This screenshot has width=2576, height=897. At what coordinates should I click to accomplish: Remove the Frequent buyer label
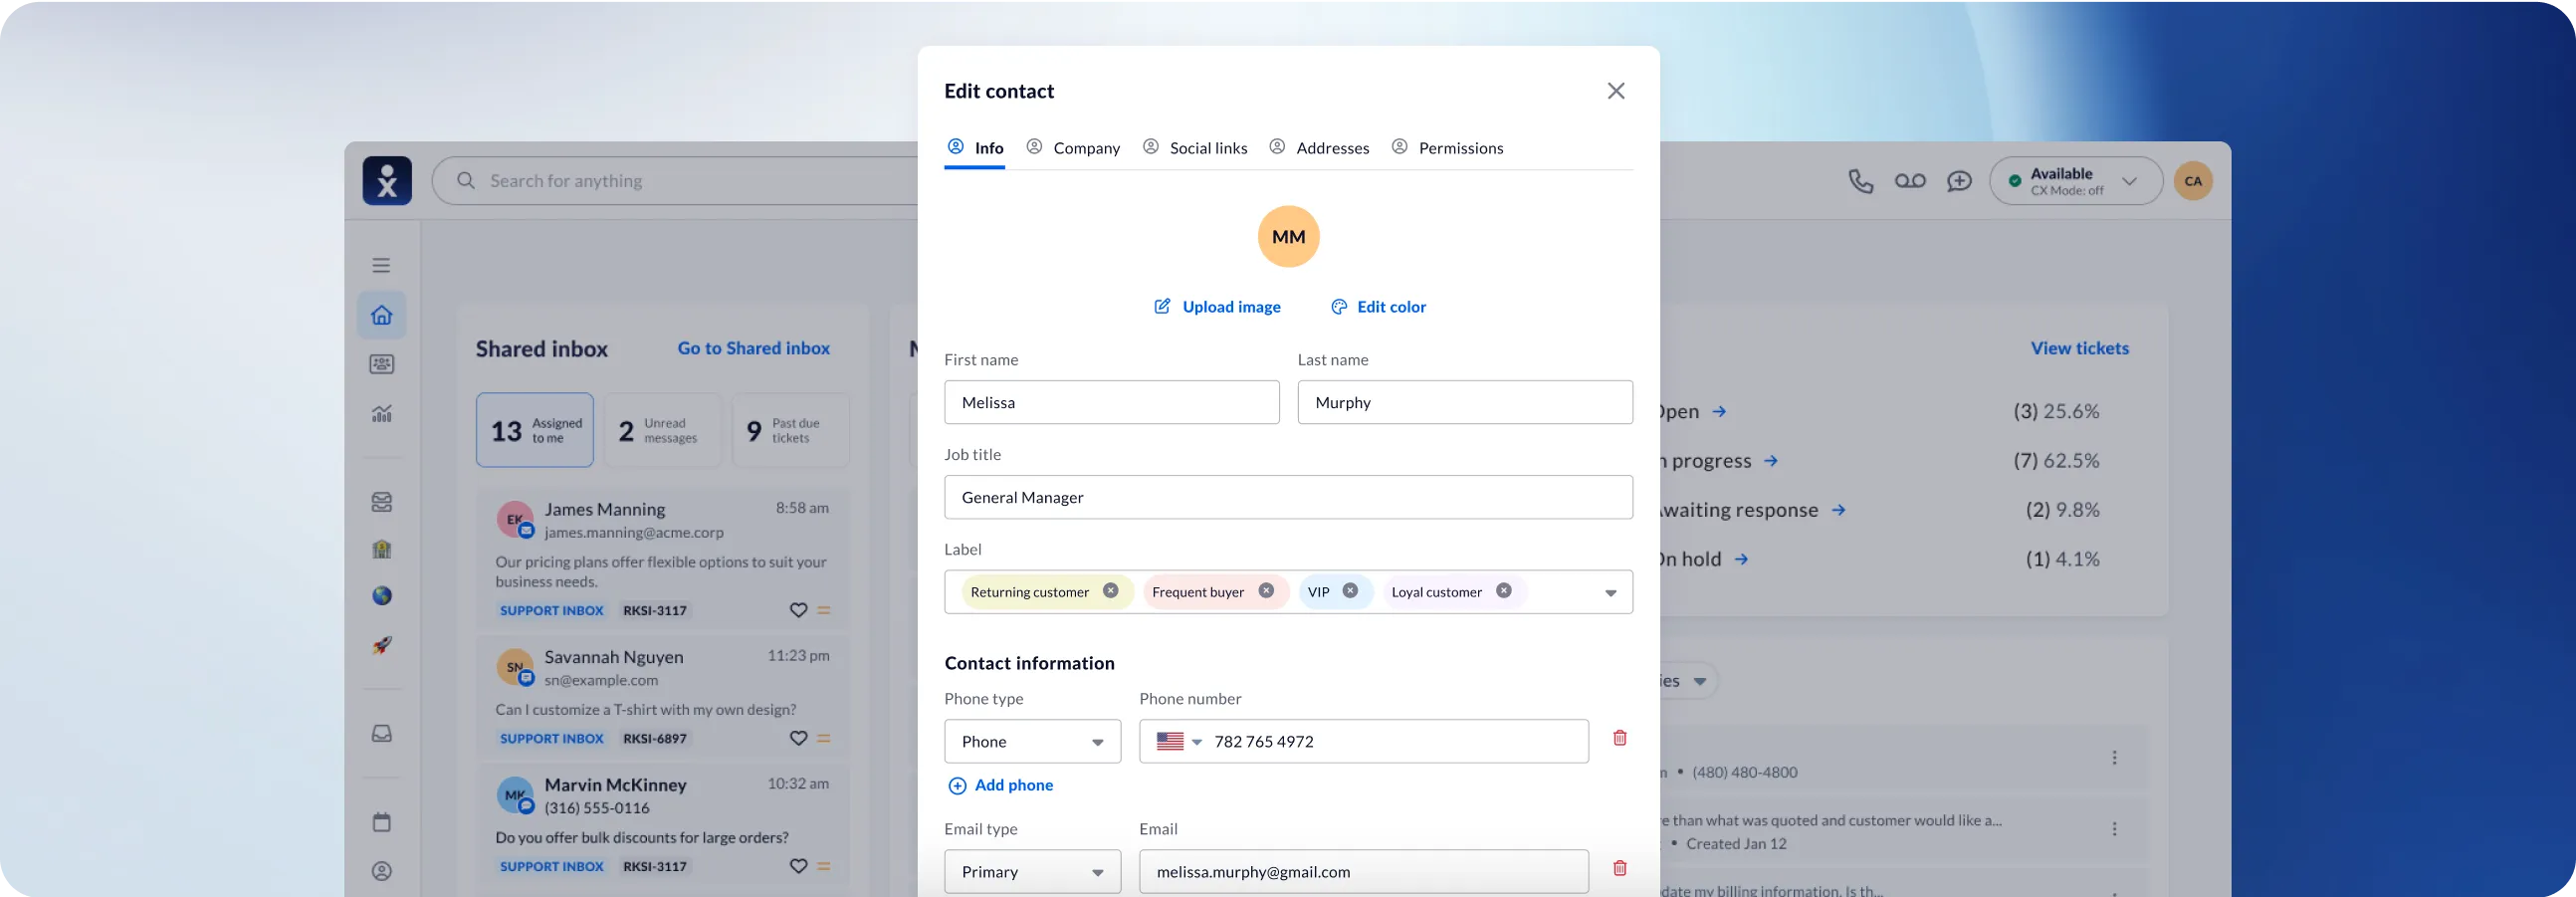(1266, 591)
